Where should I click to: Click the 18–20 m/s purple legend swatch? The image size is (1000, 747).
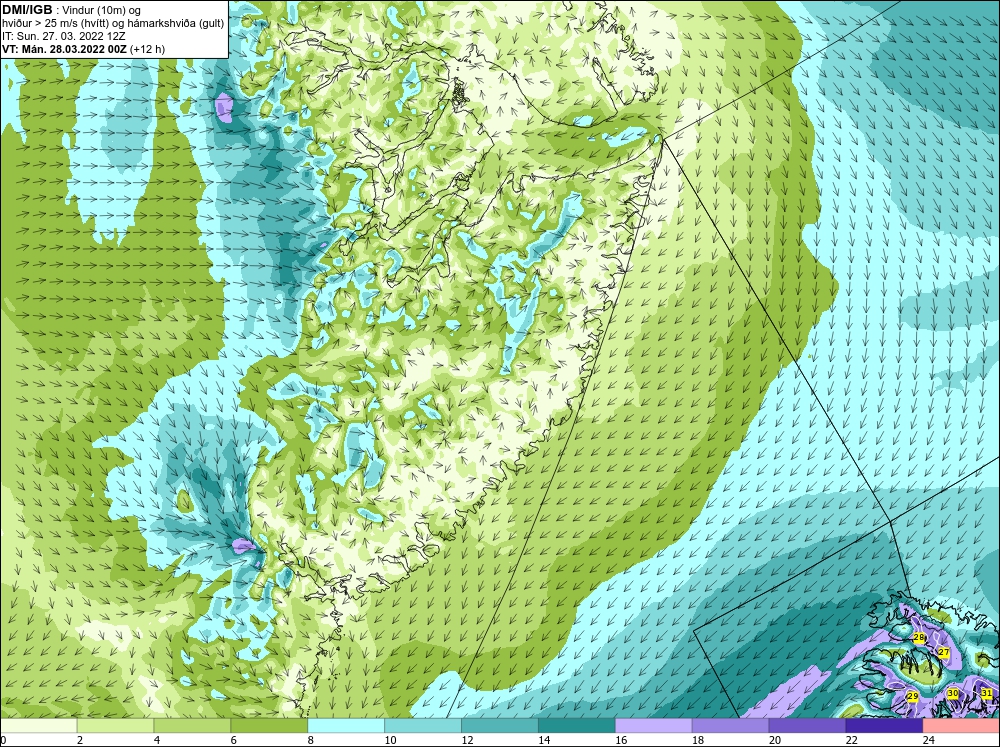(730, 725)
